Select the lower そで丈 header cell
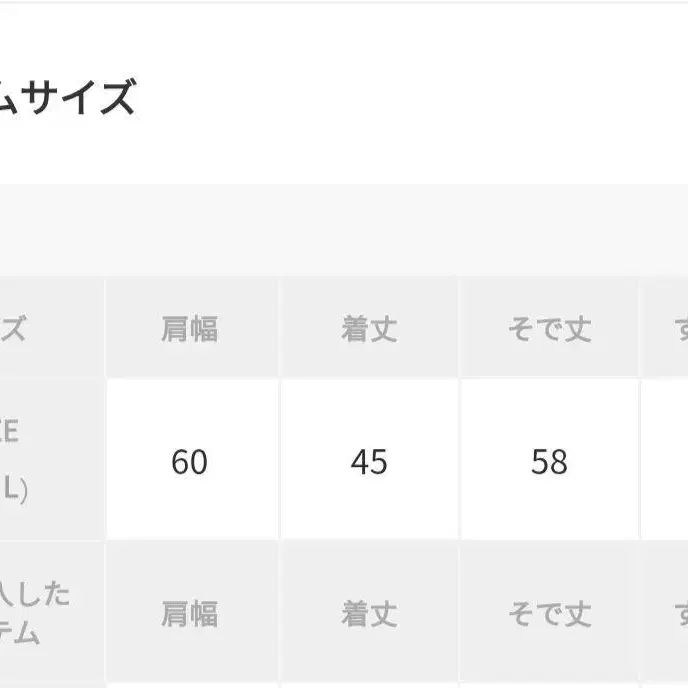The height and width of the screenshot is (688, 688). coord(549,613)
